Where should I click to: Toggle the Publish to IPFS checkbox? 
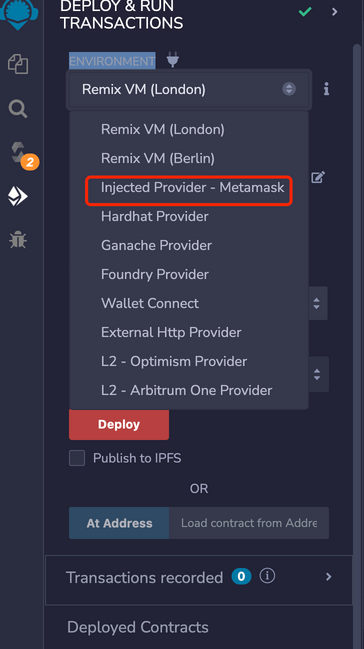point(77,458)
